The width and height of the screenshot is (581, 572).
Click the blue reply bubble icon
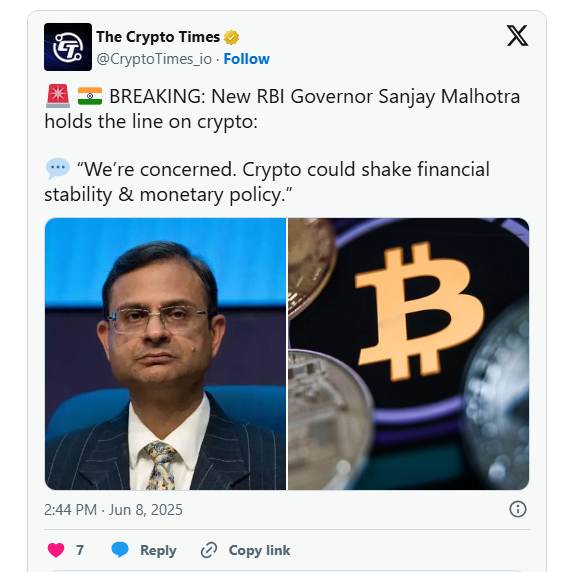tap(120, 550)
